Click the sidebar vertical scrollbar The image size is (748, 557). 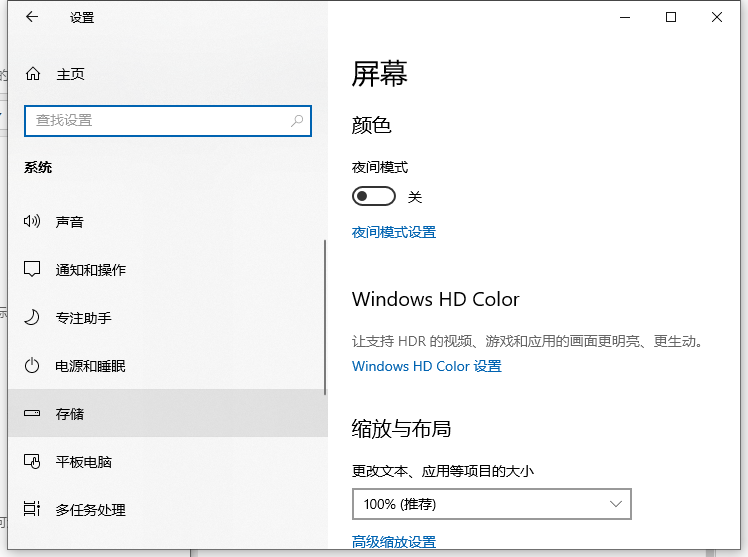click(325, 320)
